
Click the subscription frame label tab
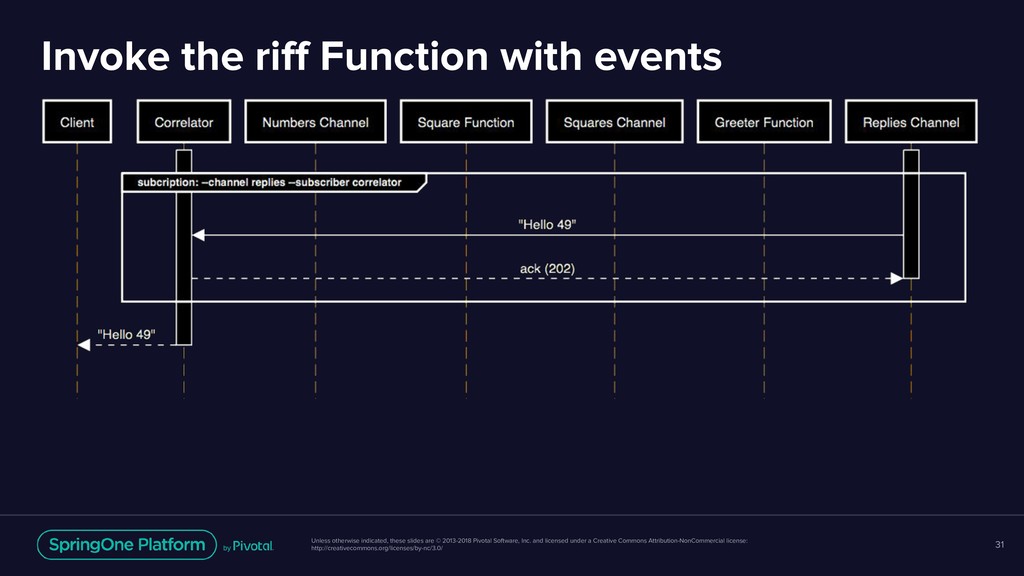(274, 183)
